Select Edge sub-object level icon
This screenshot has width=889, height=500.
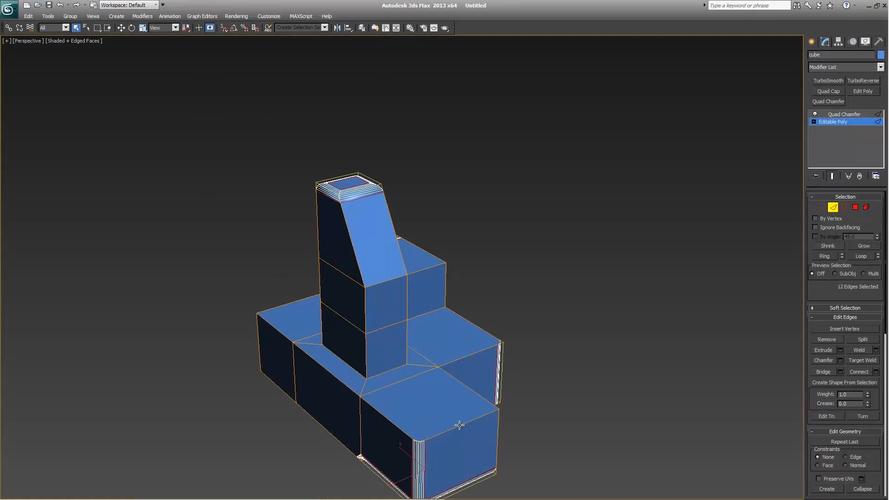[x=833, y=207]
